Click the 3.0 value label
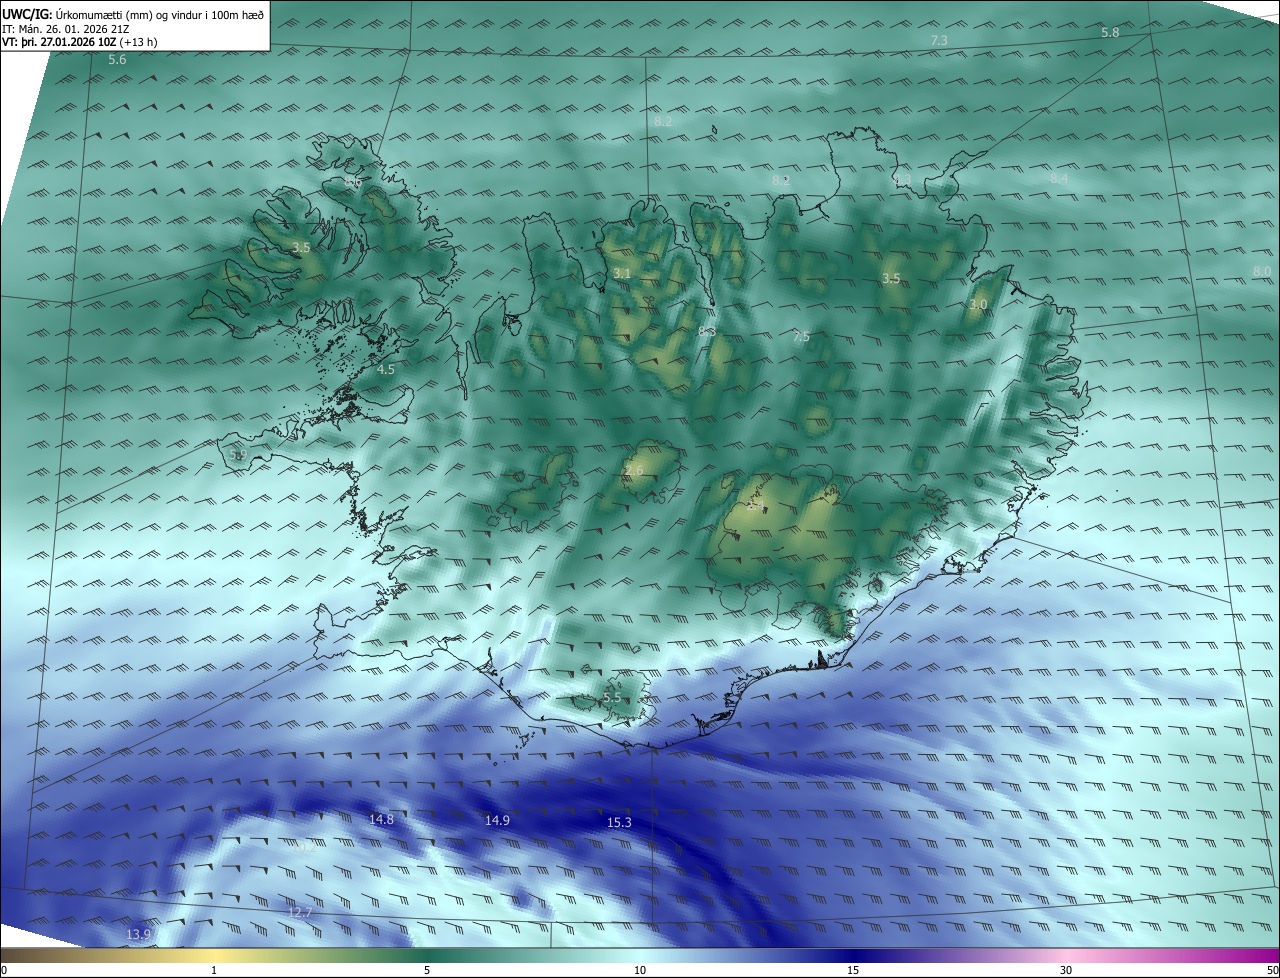The width and height of the screenshot is (1280, 978). (x=978, y=304)
